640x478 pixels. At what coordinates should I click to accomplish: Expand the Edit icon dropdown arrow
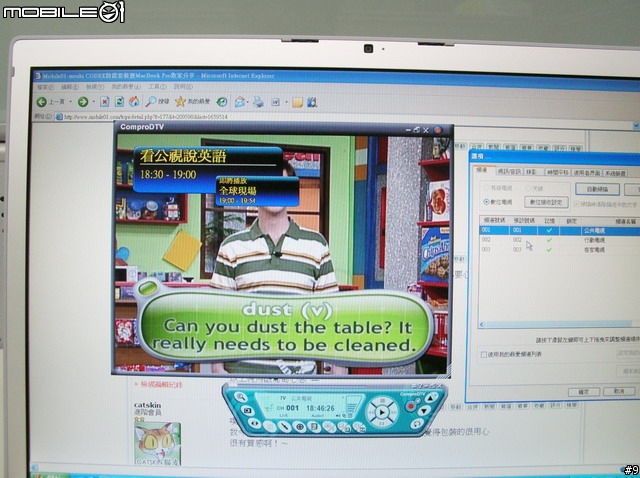[286, 102]
